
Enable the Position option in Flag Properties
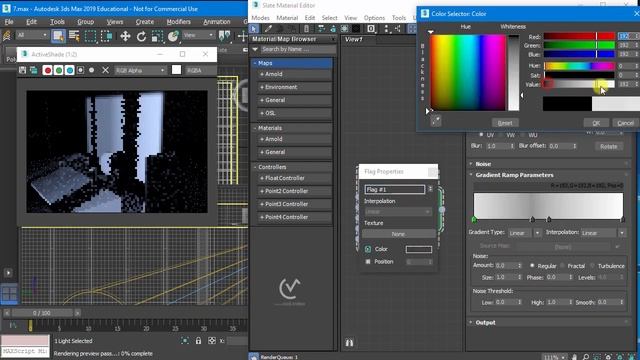368,262
